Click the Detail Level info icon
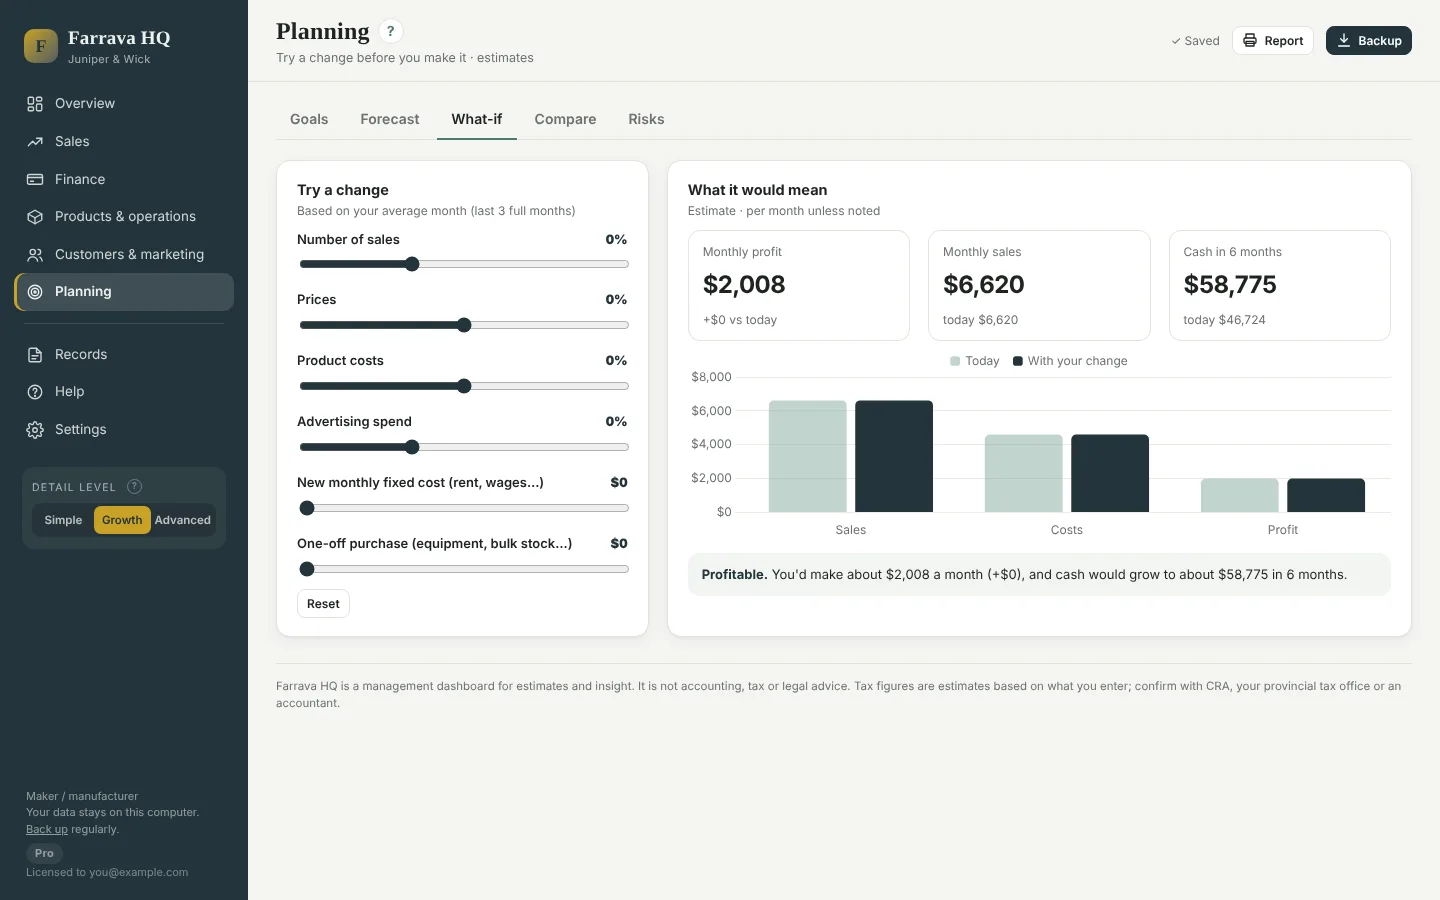Viewport: 1440px width, 900px height. tap(135, 487)
